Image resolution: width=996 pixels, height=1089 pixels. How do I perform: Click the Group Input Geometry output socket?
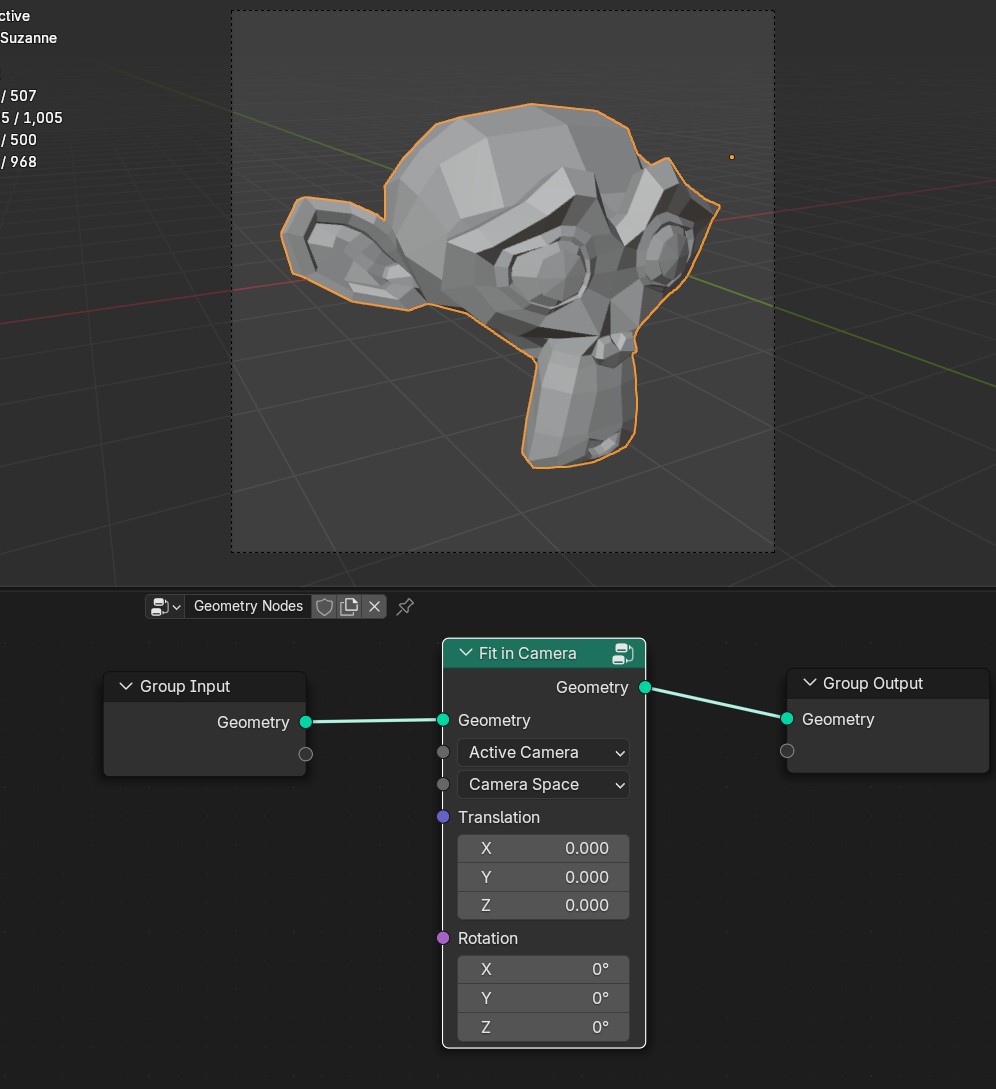[x=306, y=722]
